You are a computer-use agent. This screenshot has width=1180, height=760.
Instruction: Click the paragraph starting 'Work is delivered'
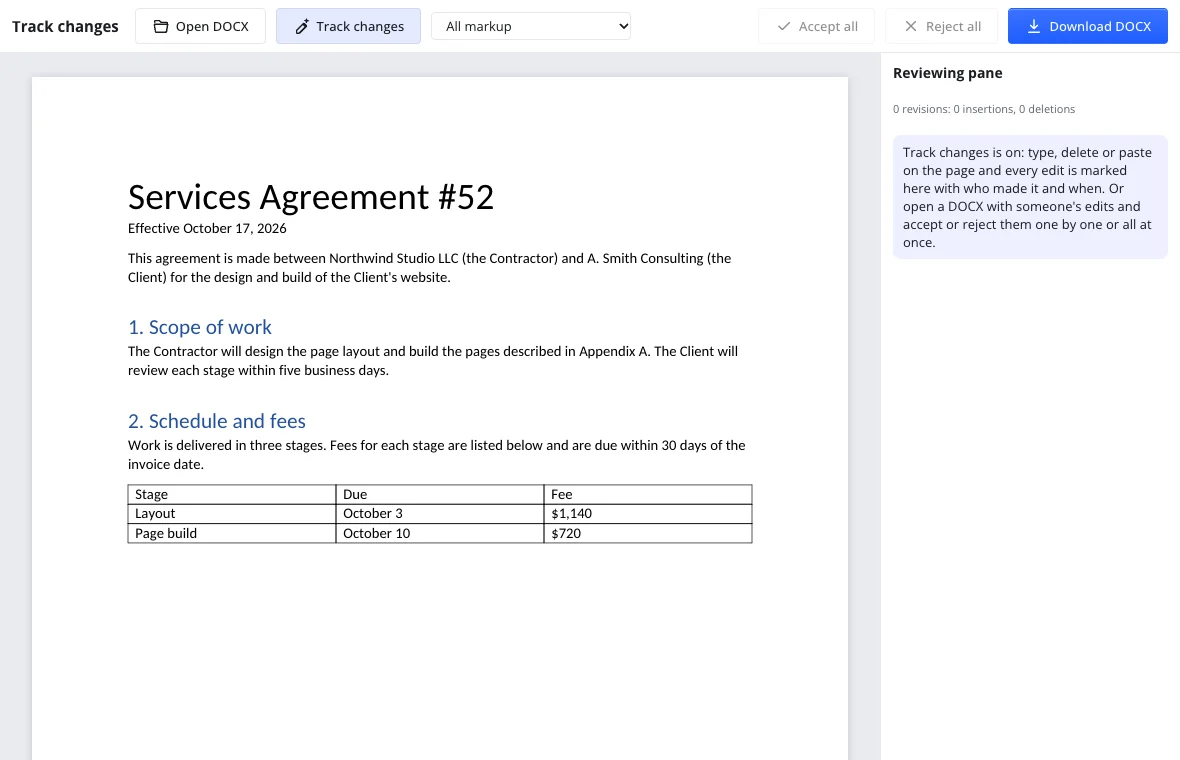(436, 454)
